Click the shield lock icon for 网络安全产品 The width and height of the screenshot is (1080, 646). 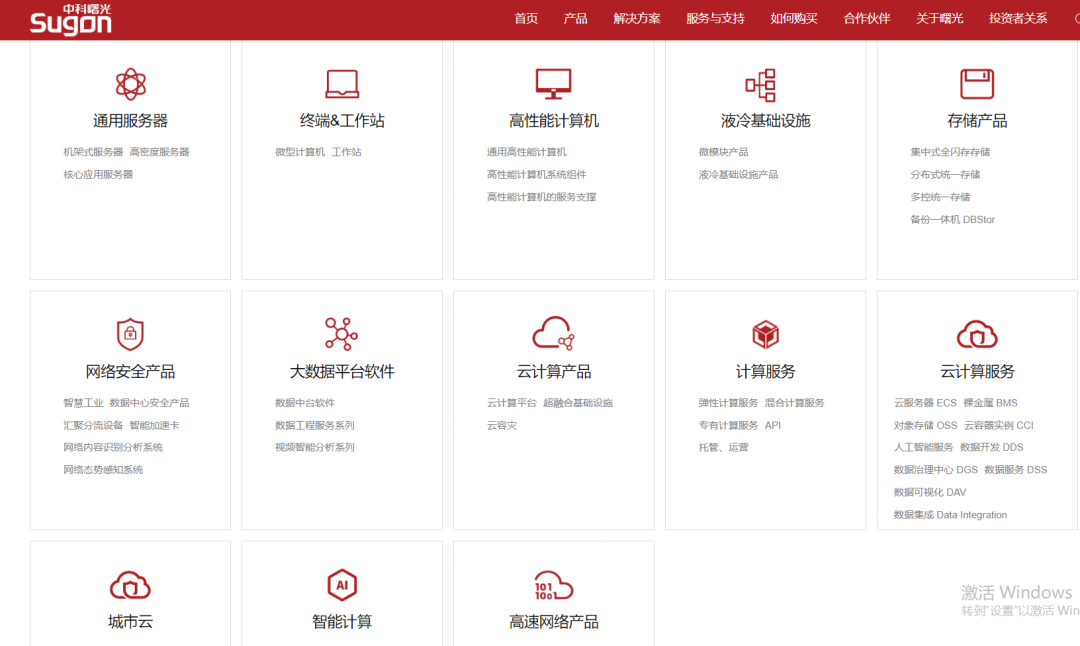coord(130,334)
